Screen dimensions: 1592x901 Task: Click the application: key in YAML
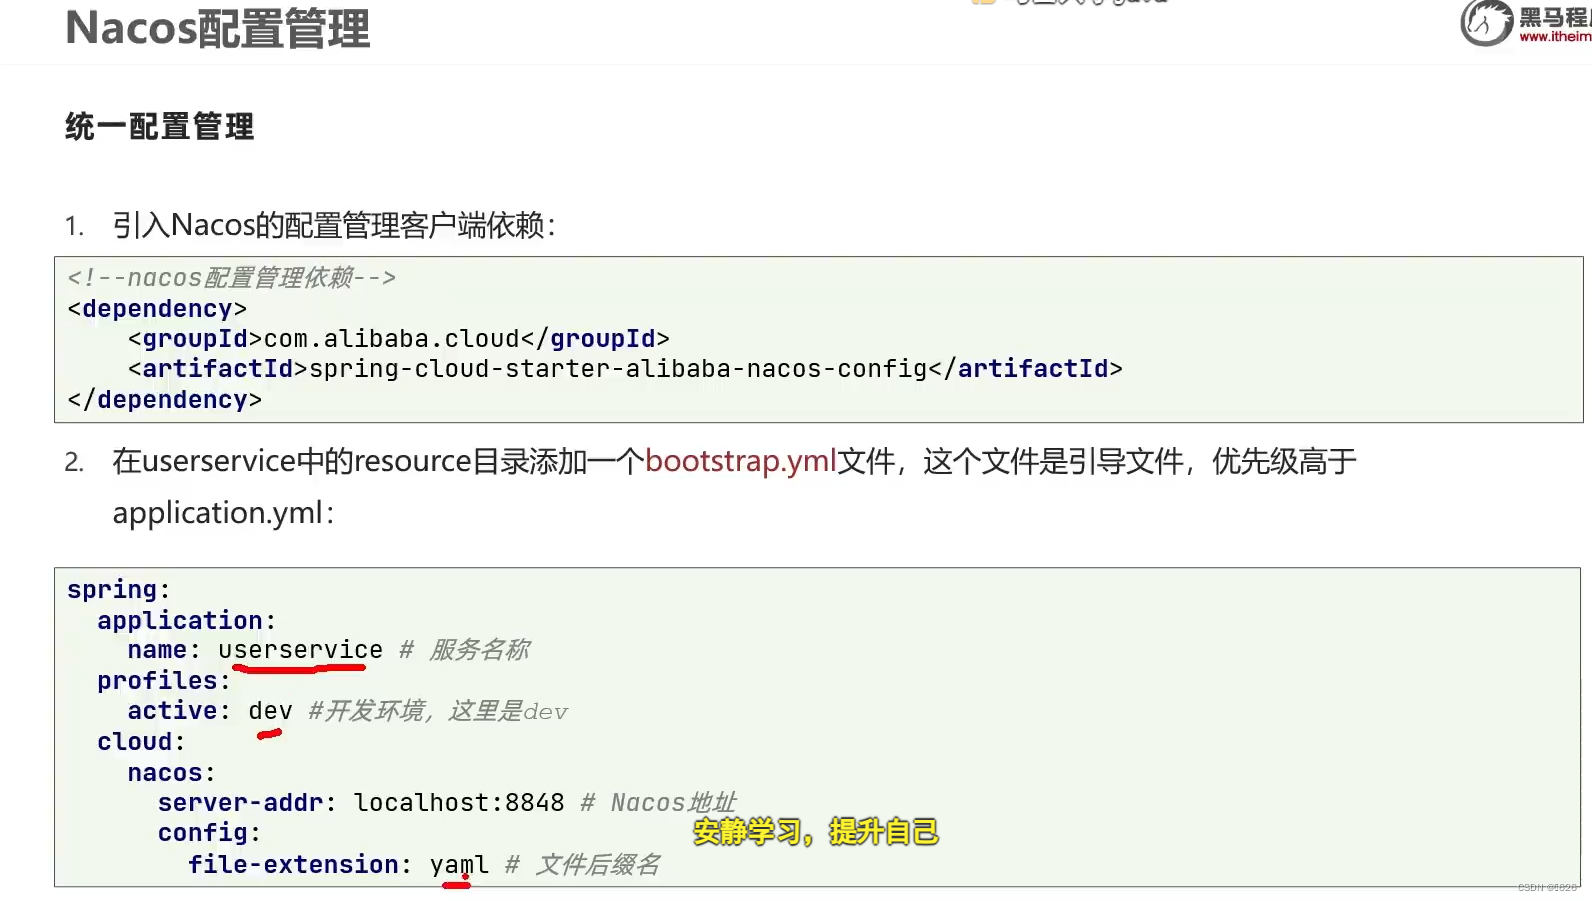(x=186, y=621)
